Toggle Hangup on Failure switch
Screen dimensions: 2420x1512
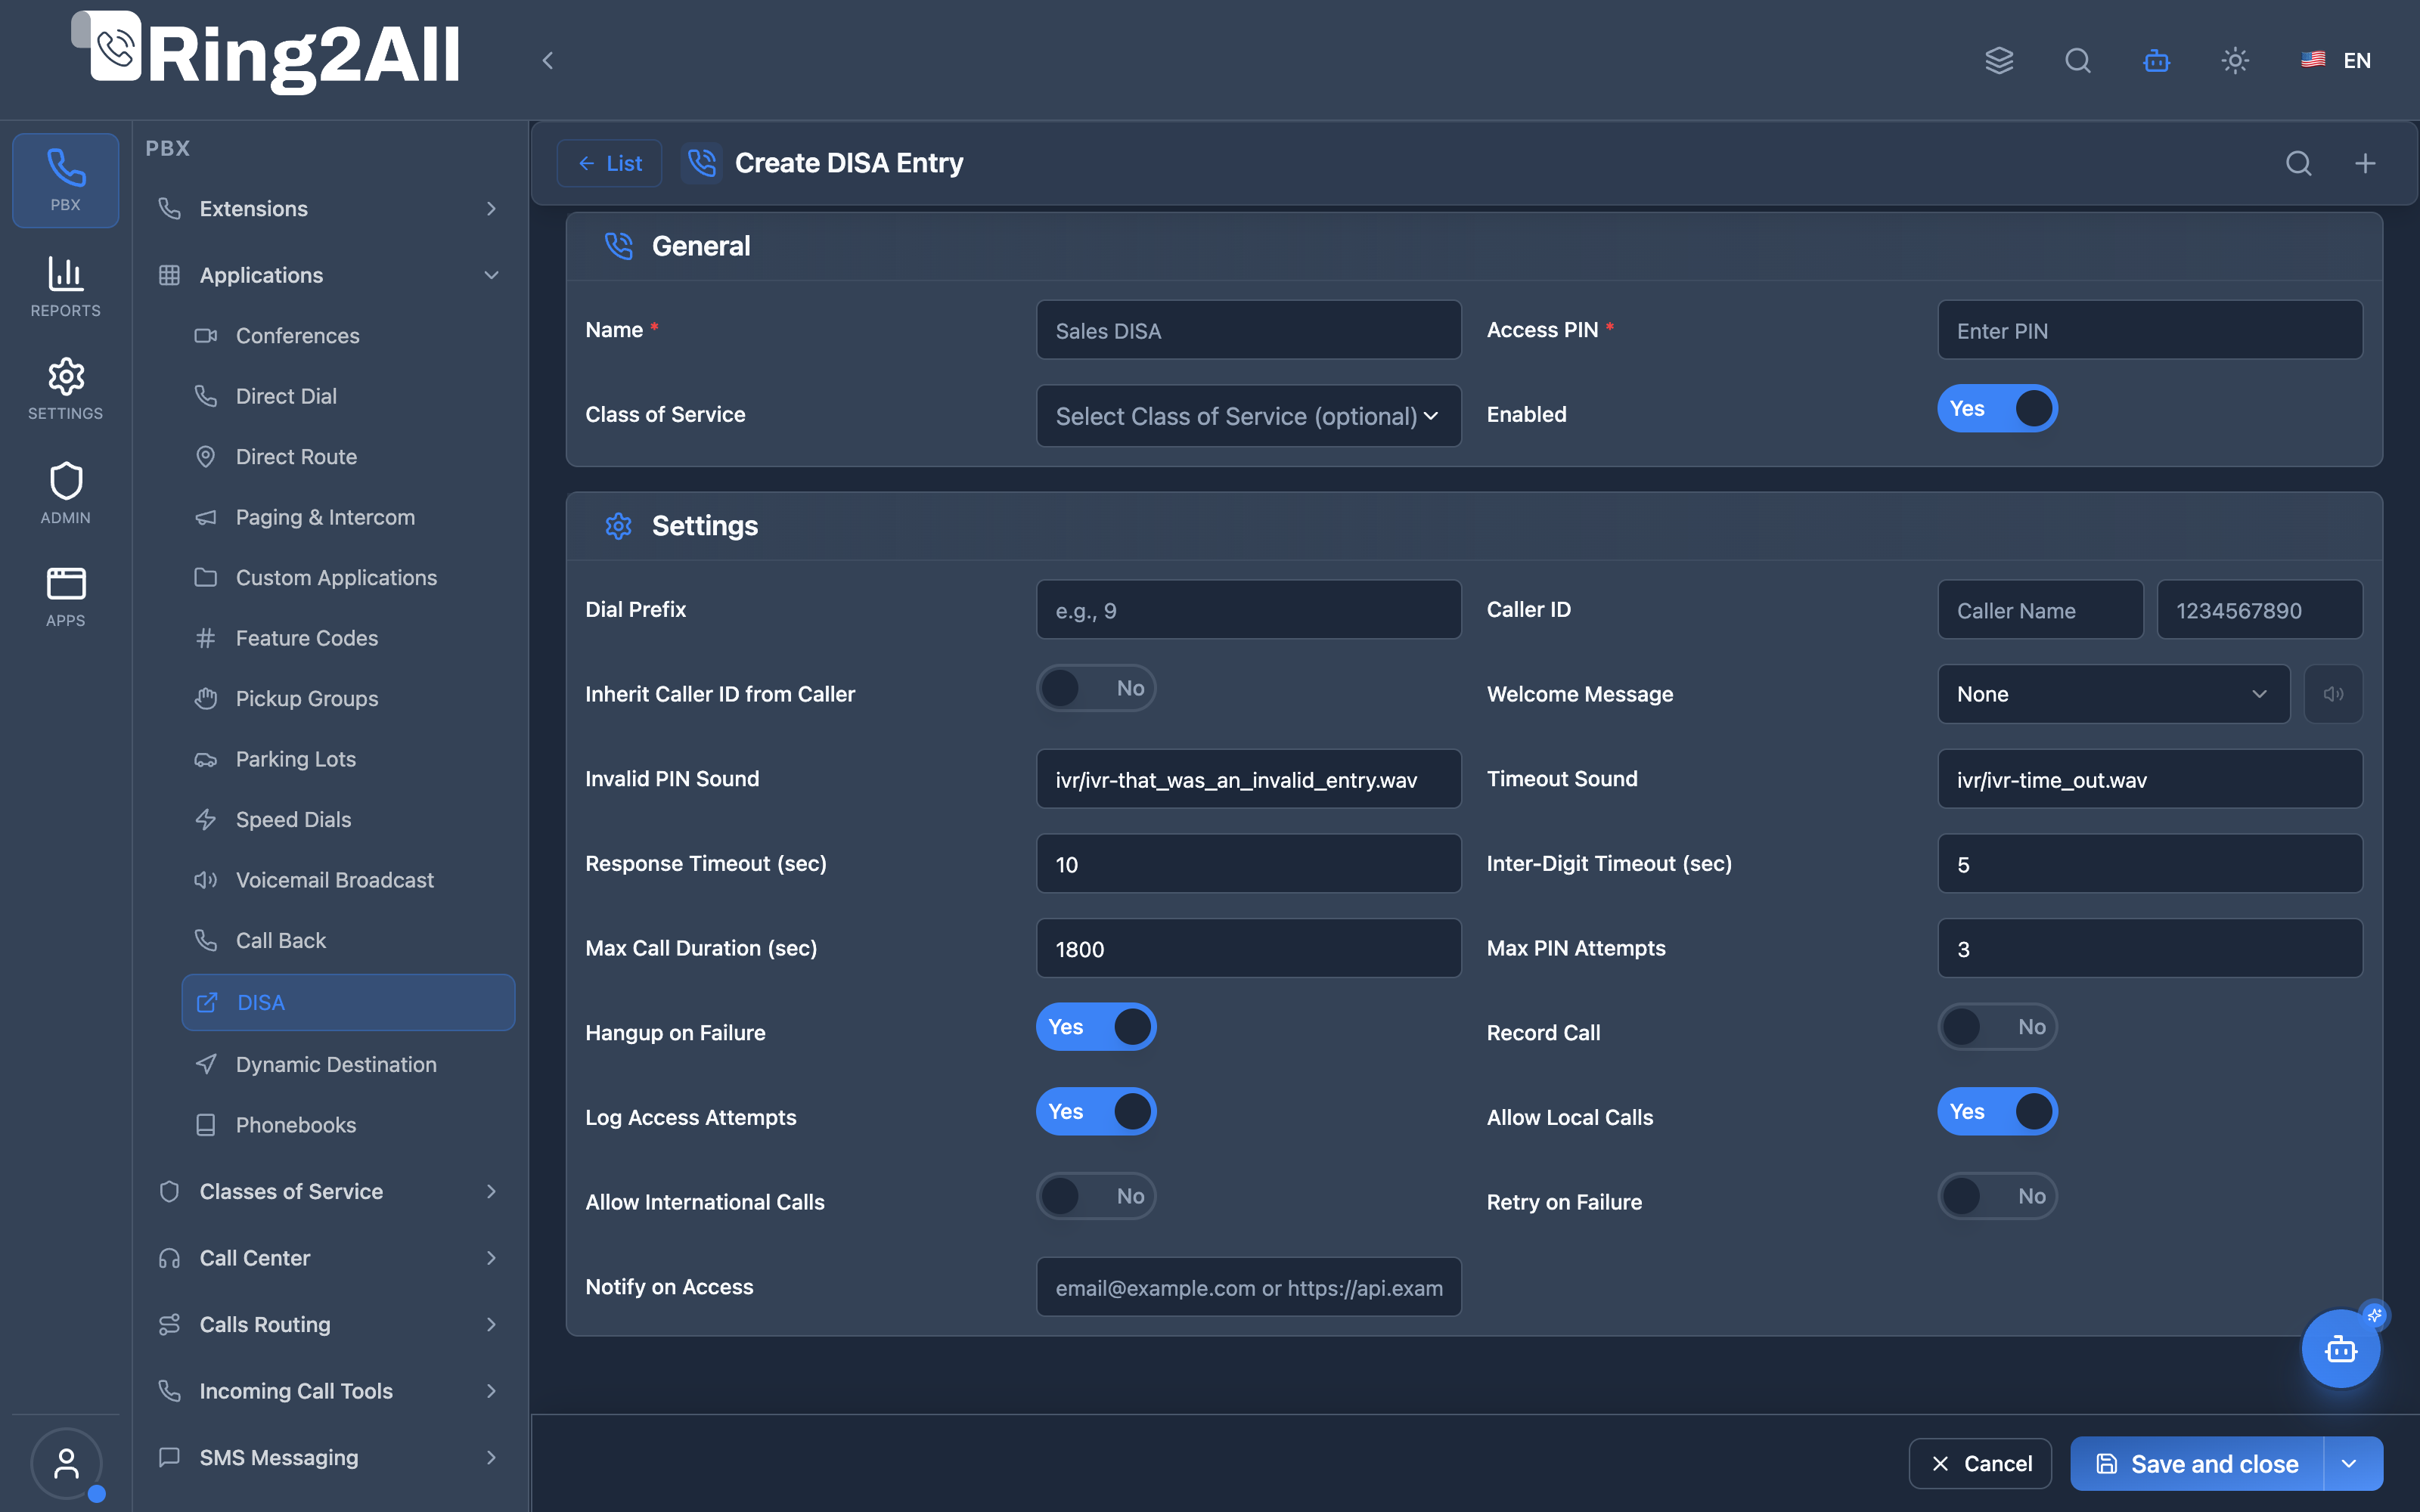click(x=1096, y=1027)
